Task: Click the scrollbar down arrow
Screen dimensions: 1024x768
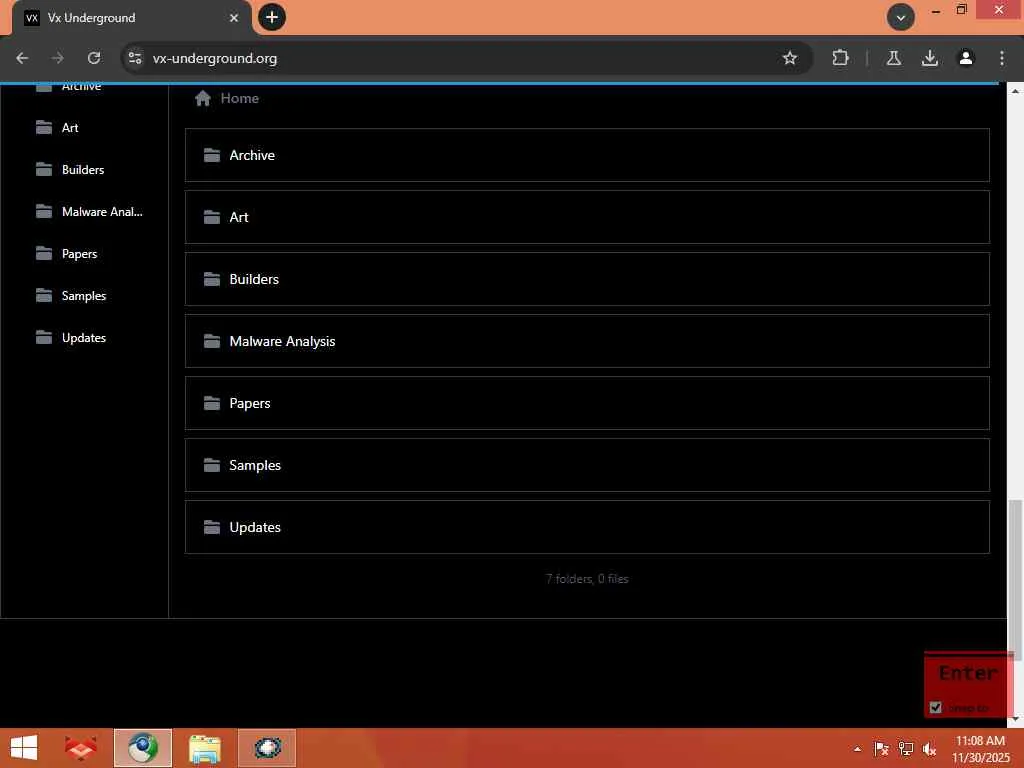Action: [x=1015, y=720]
